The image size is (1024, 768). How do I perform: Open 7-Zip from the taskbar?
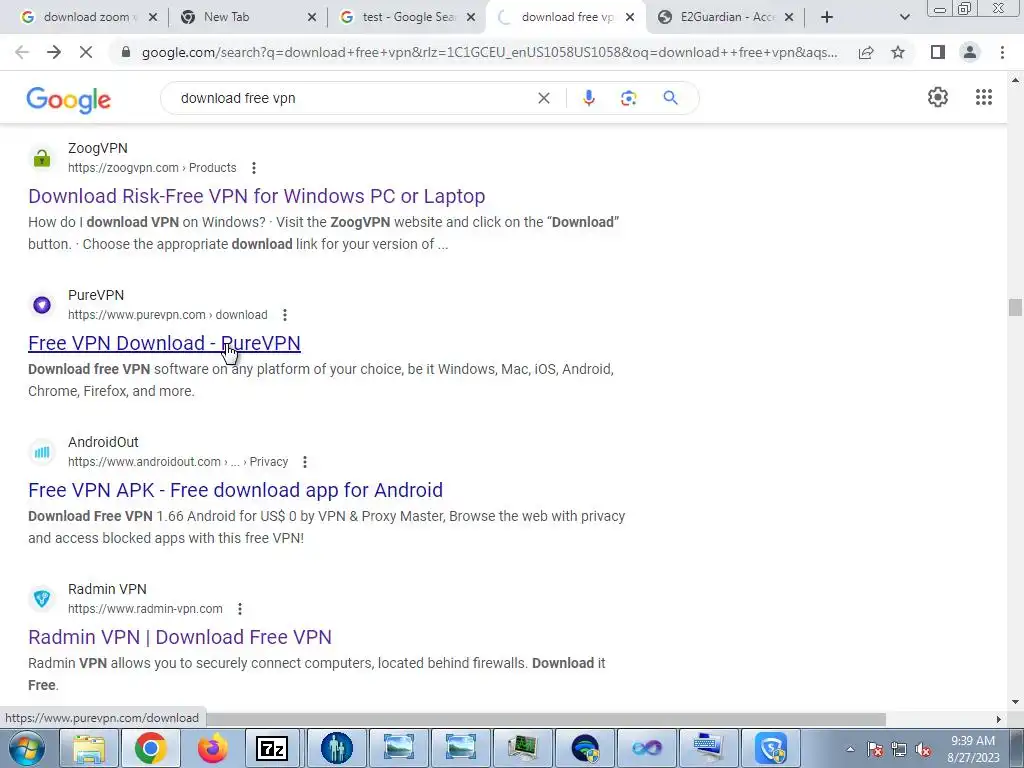pyautogui.click(x=274, y=748)
